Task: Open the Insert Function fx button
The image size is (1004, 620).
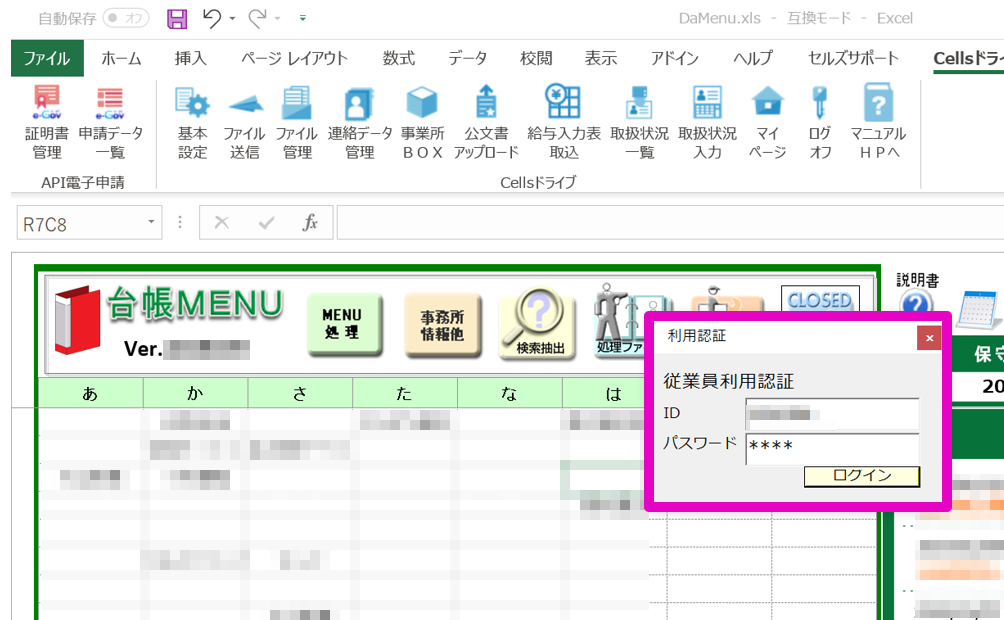Action: 311,223
